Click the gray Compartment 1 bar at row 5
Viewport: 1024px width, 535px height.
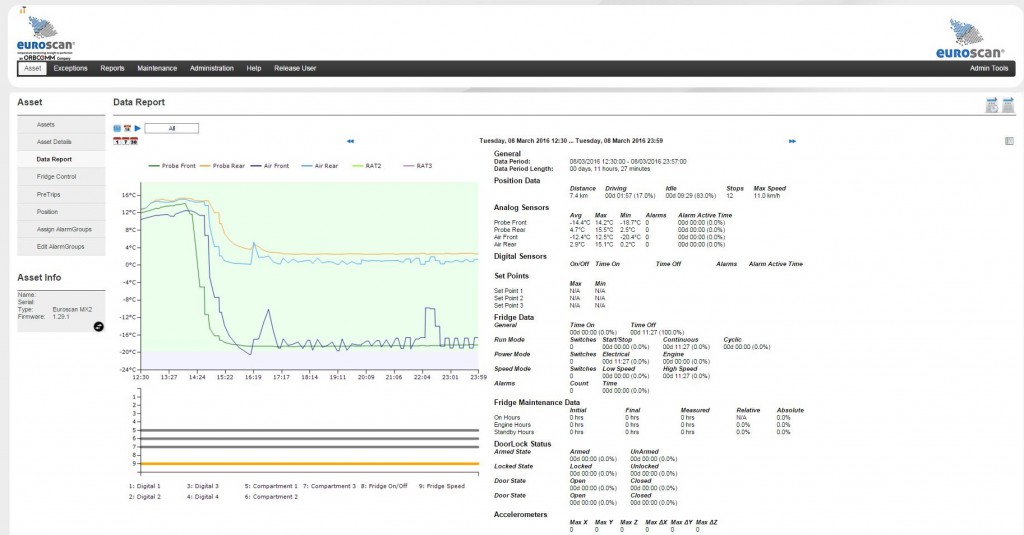[x=310, y=430]
